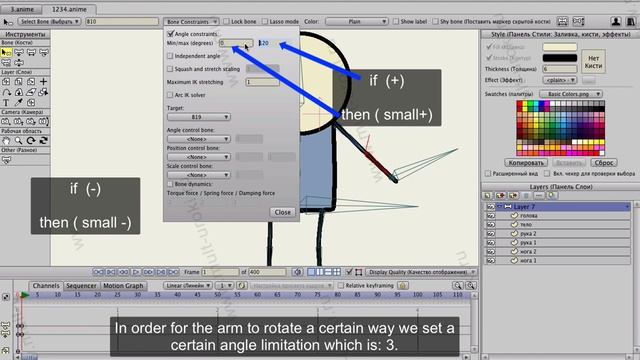640x360 pixels.
Task: Select the Rotate Layer Z curved-arrow tool
Action: 6,93
